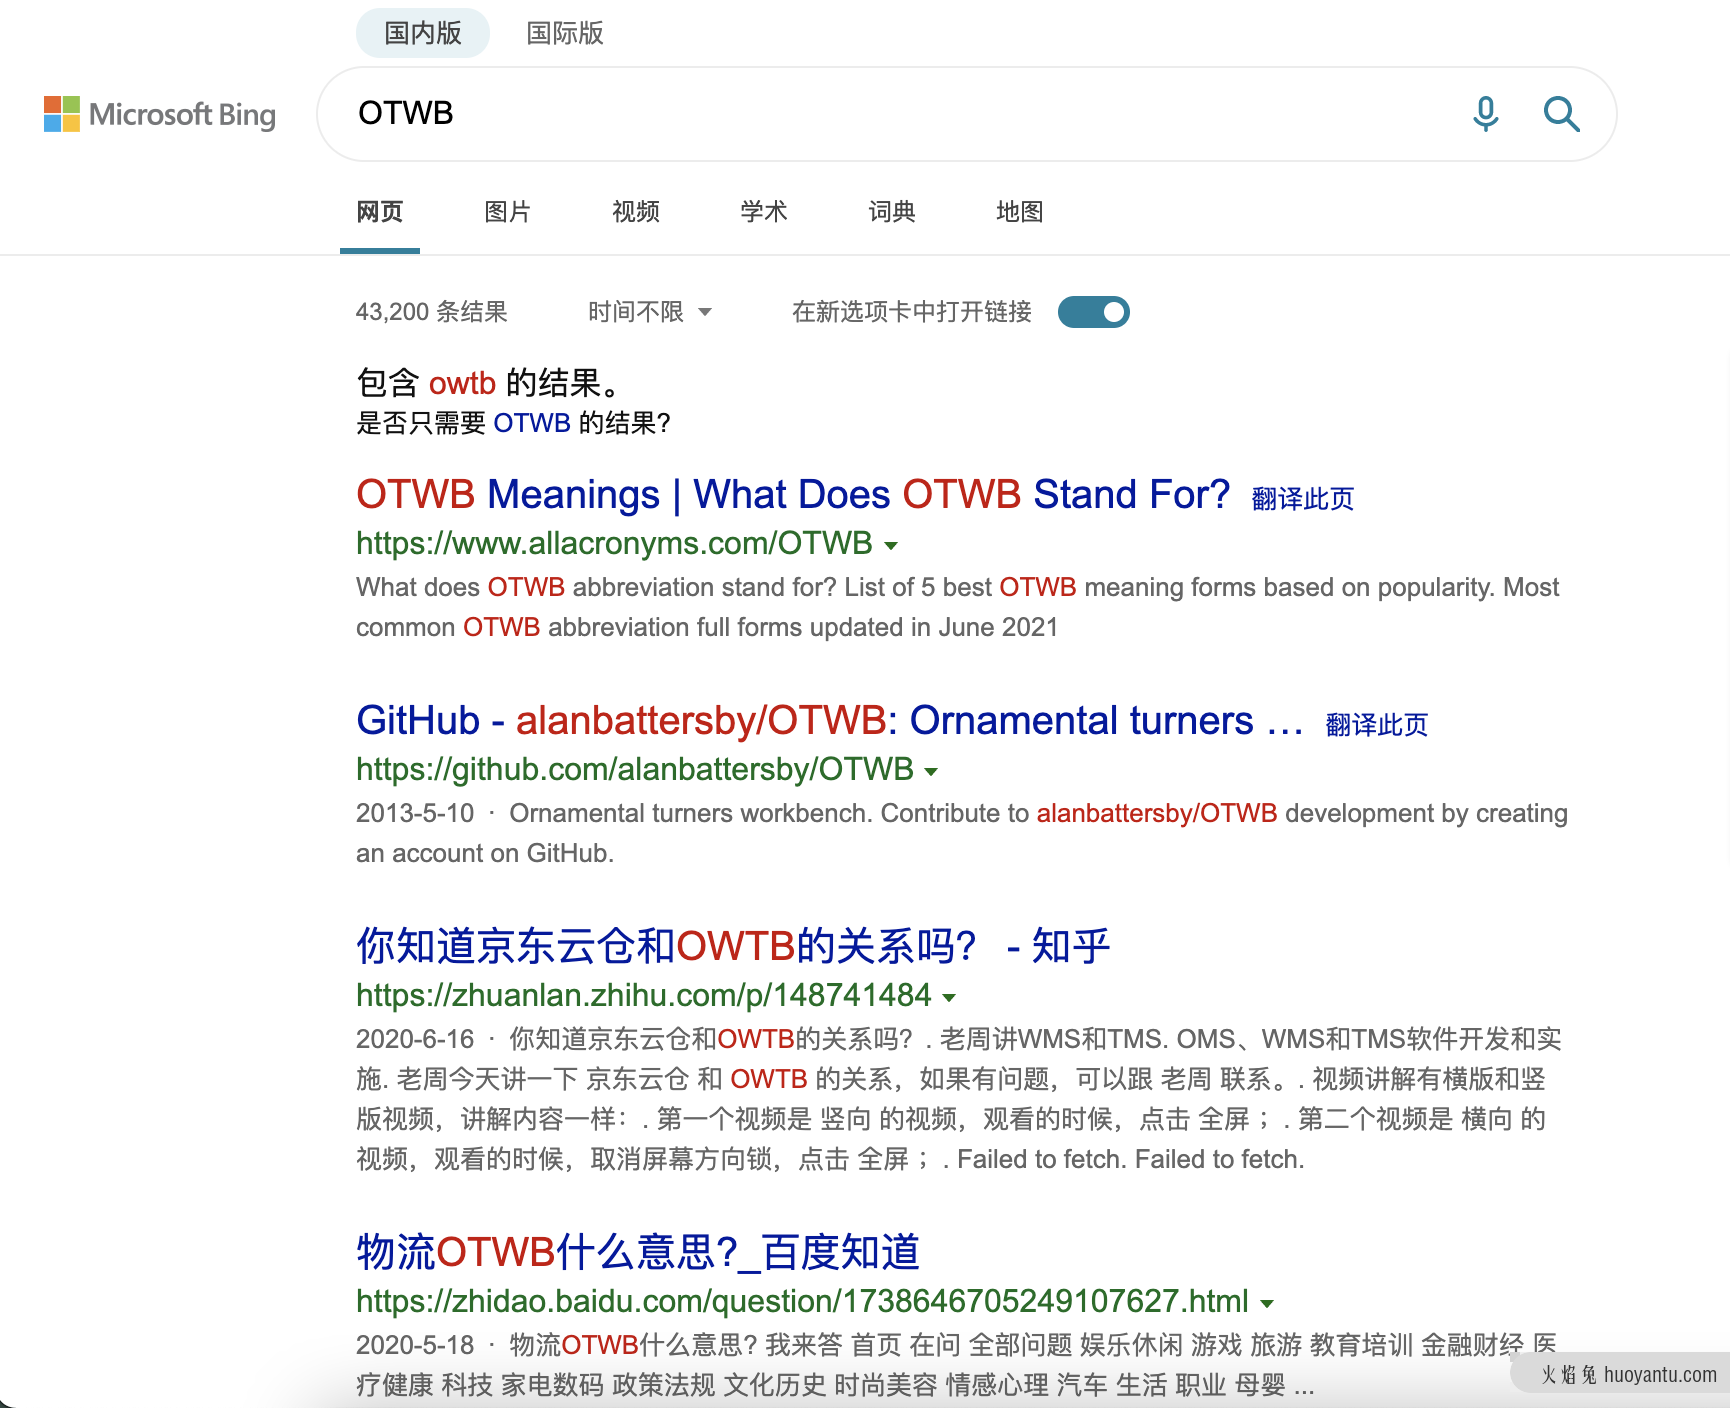Click blue OTWB link for exact results only
1730x1408 pixels.
pos(532,423)
